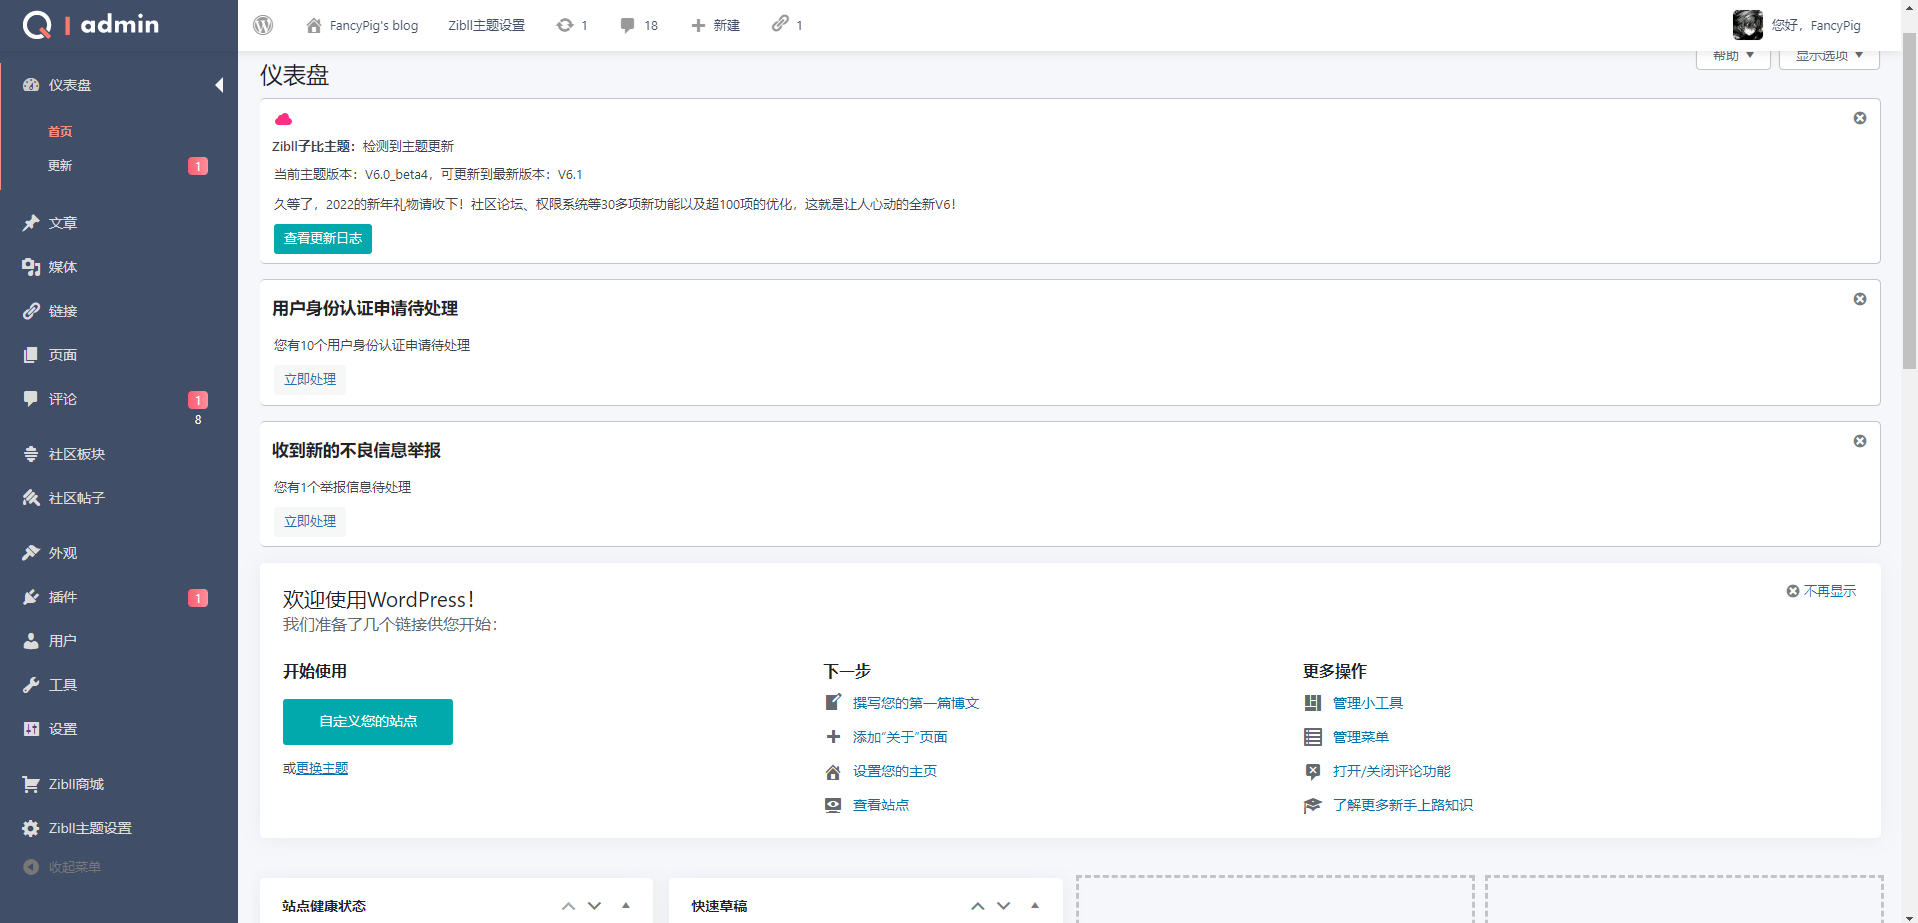This screenshot has width=1918, height=923.
Task: Open the comments bubble showing 18
Action: (638, 25)
